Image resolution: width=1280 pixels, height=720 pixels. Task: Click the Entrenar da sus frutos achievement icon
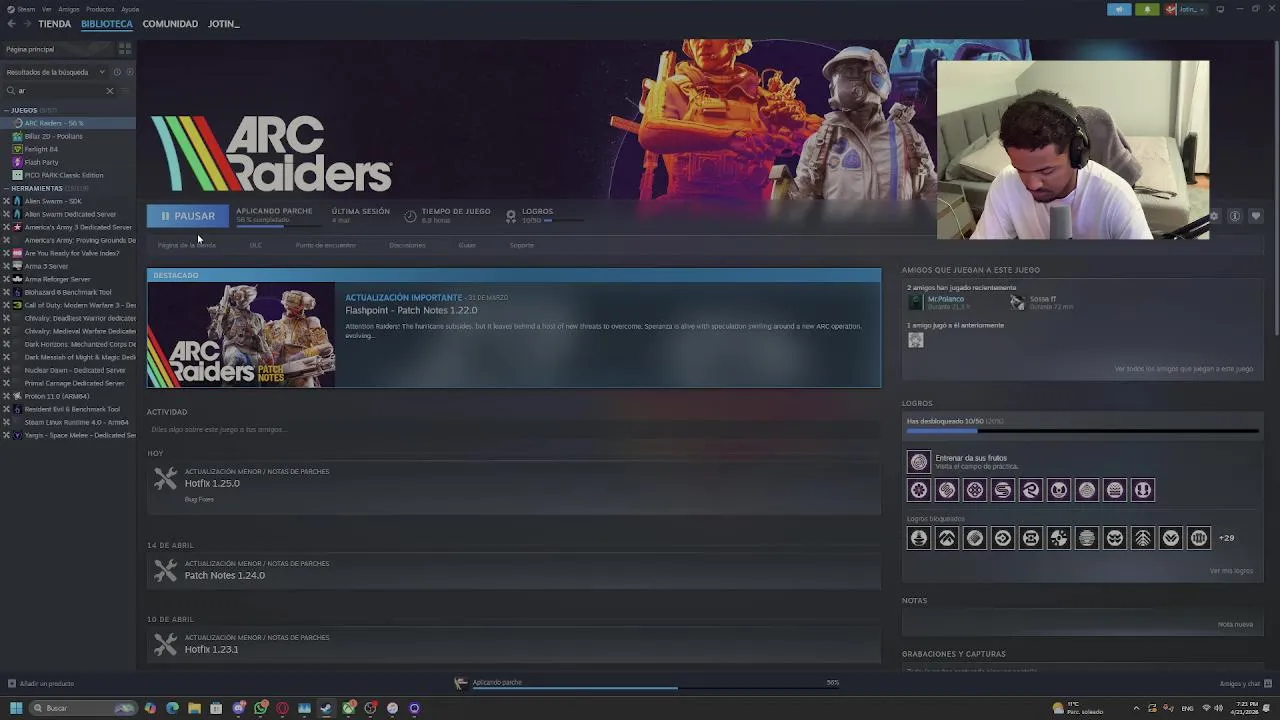tap(918, 462)
